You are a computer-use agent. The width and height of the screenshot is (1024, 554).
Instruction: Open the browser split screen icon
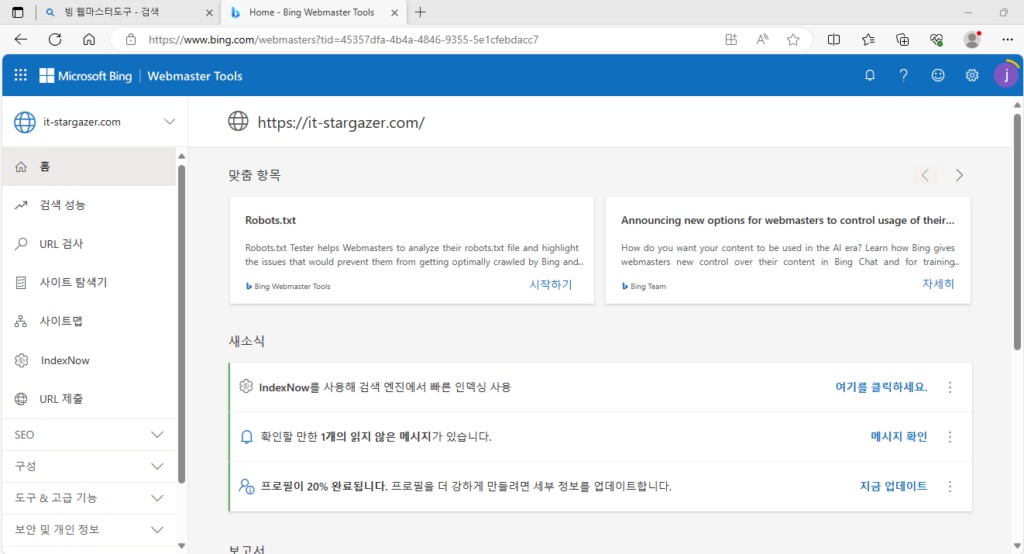click(x=834, y=40)
